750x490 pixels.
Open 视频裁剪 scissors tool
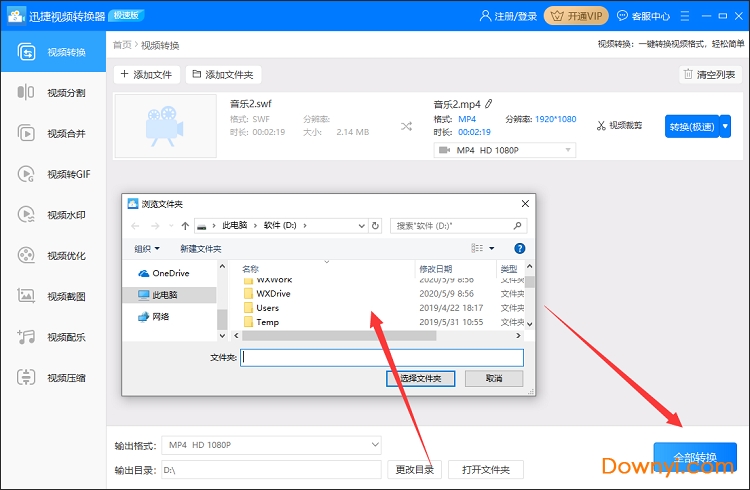(619, 125)
